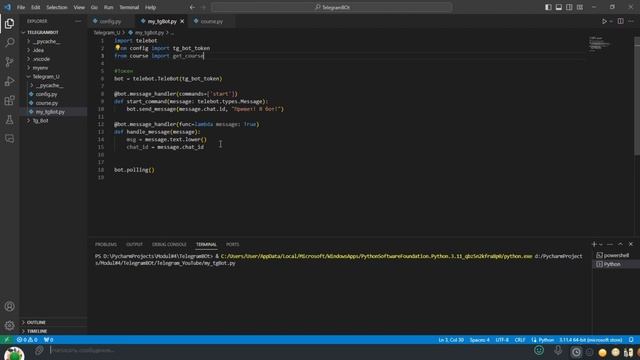Close the terminal panel

tap(631, 244)
